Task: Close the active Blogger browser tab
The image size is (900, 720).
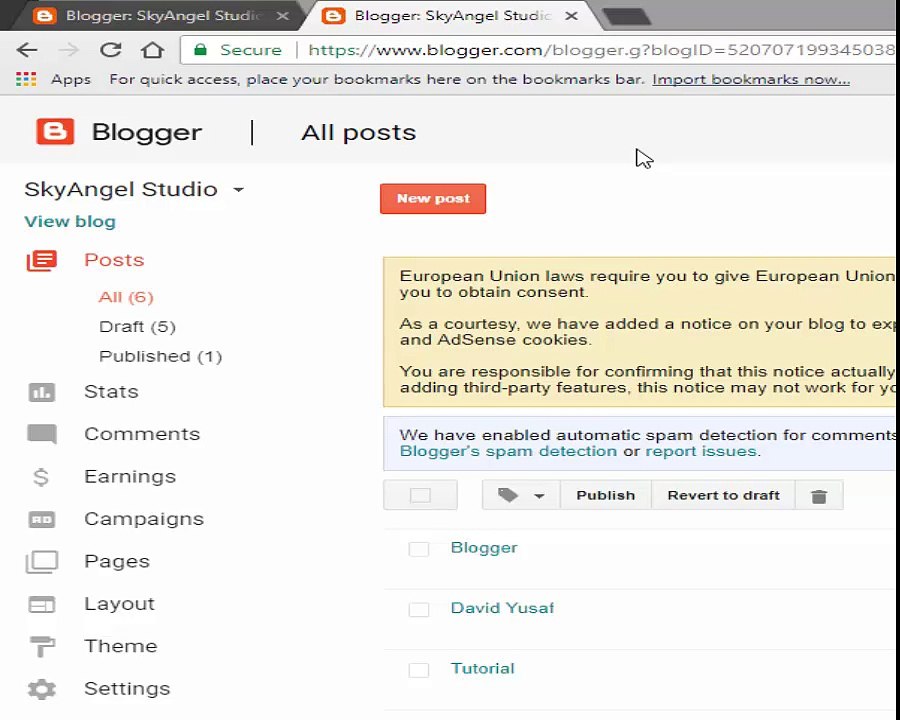Action: click(571, 16)
